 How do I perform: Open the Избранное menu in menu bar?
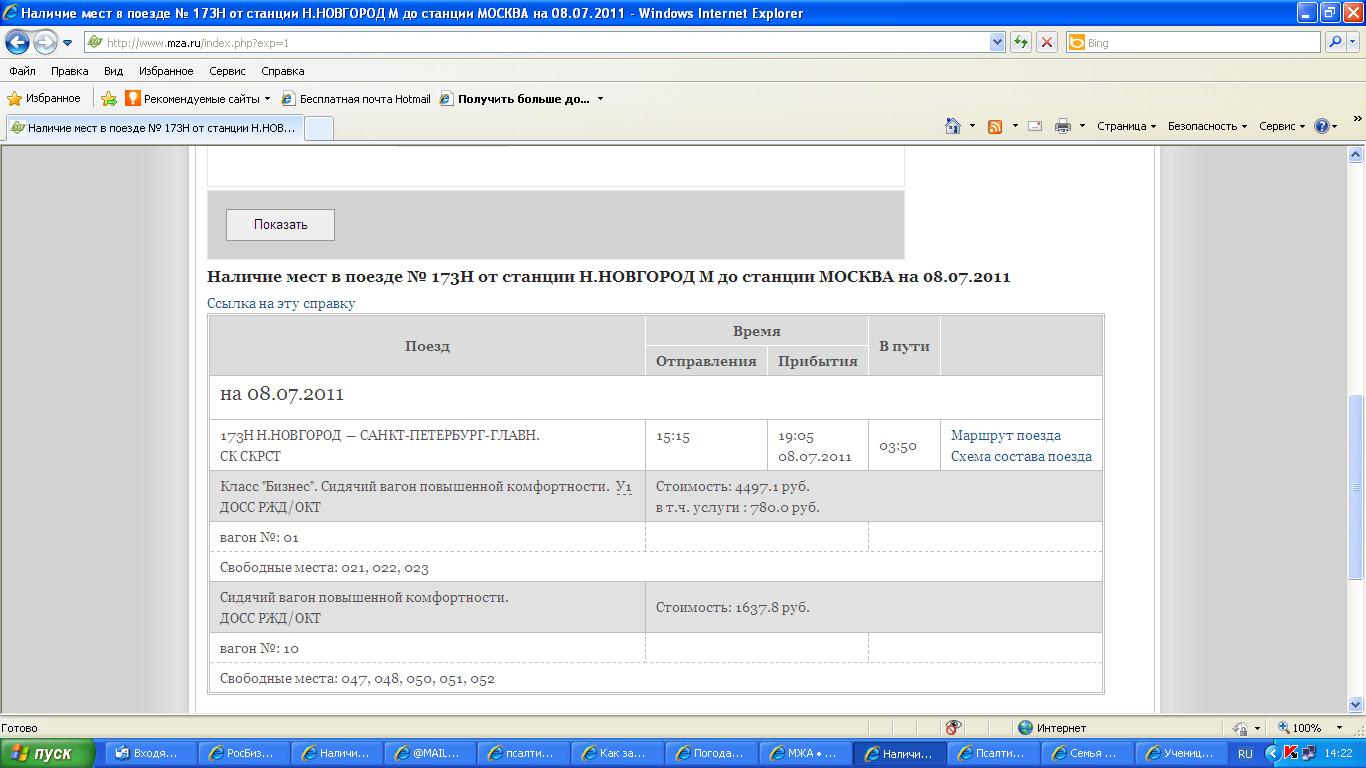(166, 71)
